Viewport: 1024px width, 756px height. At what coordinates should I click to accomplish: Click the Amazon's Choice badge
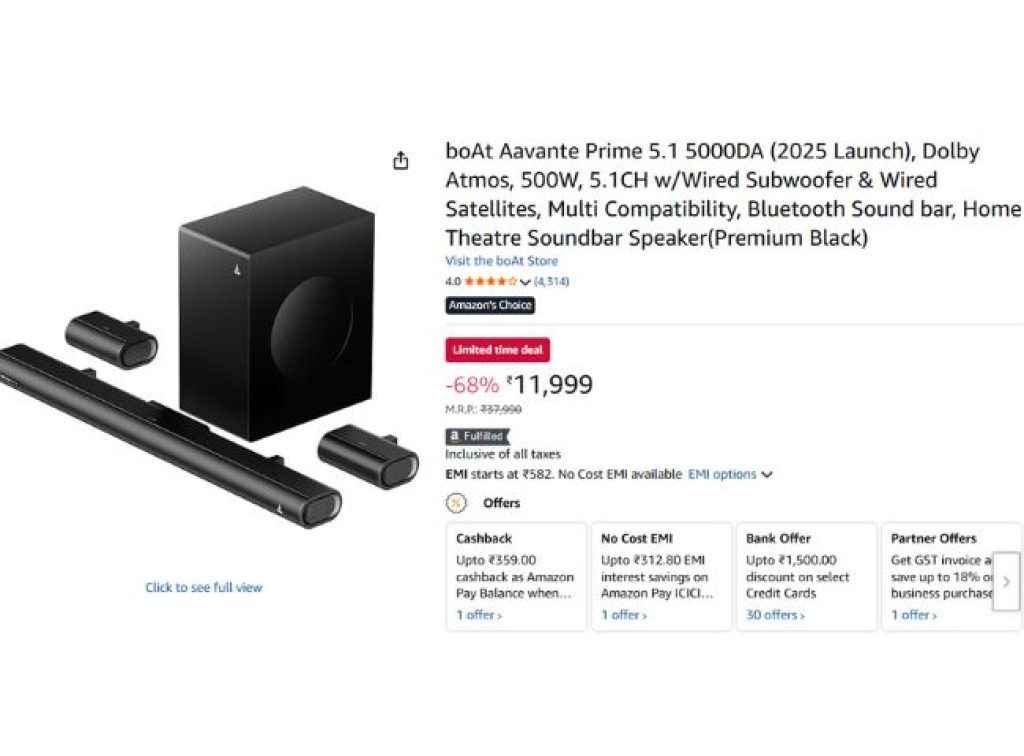tap(490, 305)
